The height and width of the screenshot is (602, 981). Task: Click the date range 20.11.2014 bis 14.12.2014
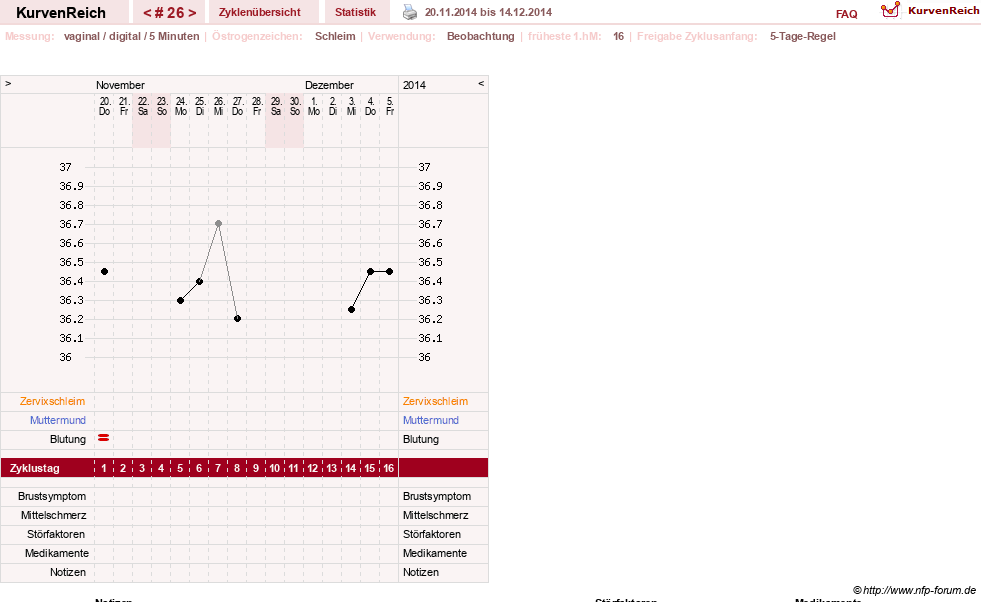[x=488, y=12]
